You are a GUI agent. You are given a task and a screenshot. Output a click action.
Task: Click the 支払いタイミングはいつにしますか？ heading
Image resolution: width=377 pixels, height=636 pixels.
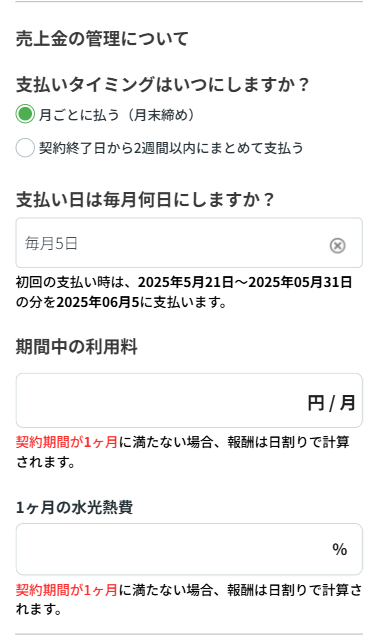click(x=163, y=84)
